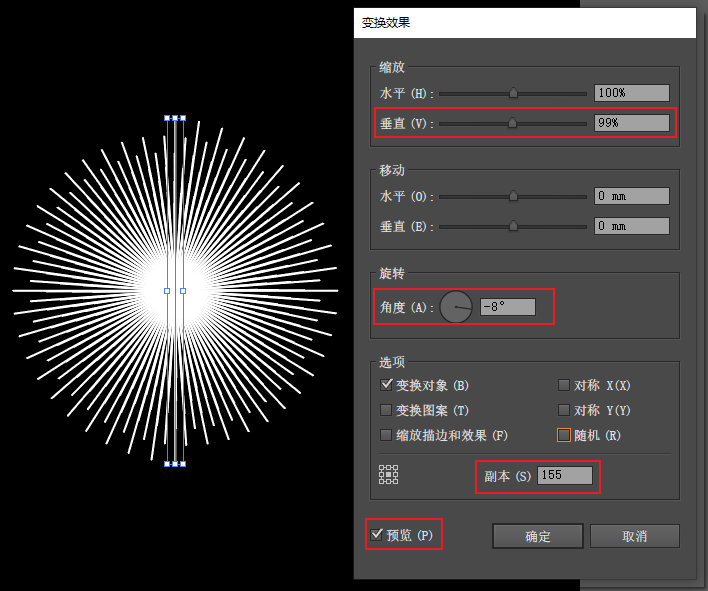Check the 缩放描边和效果 (F) option
The width and height of the screenshot is (708, 591).
386,435
